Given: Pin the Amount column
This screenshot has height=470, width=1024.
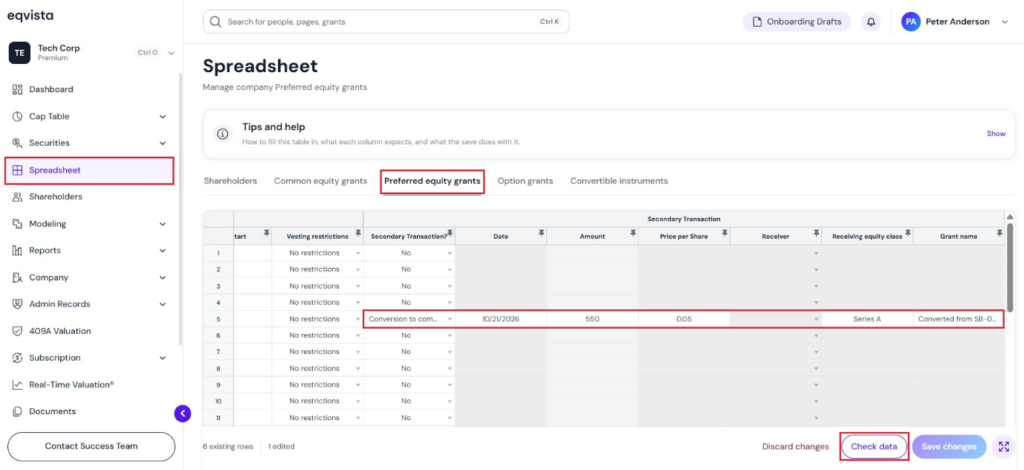Looking at the screenshot, I should click(x=633, y=233).
